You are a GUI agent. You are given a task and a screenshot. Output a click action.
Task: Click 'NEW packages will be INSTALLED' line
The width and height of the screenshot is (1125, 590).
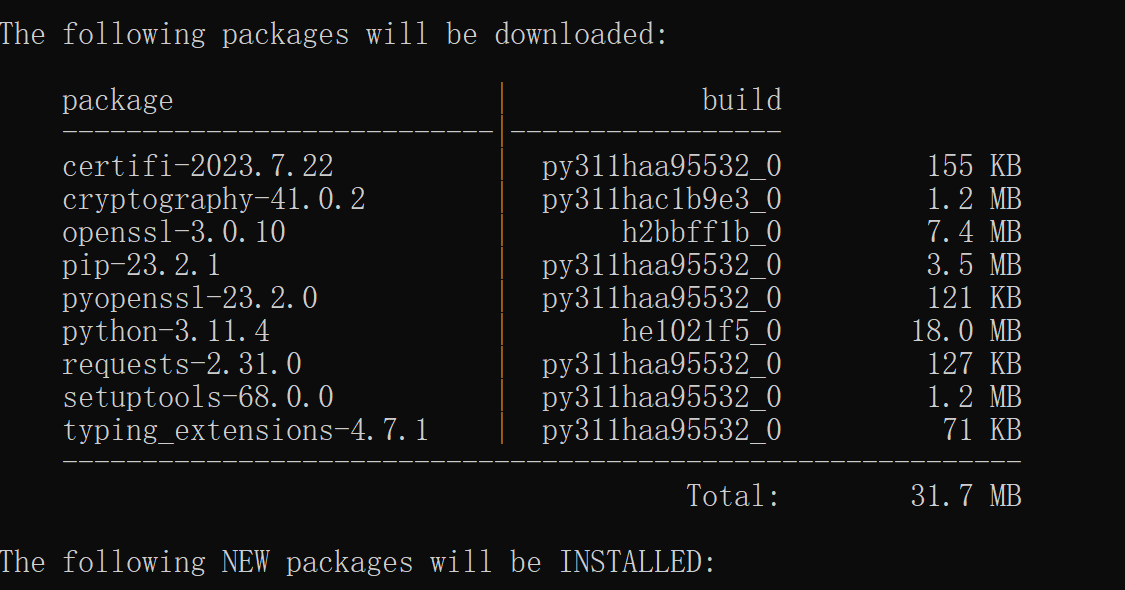pyautogui.click(x=357, y=563)
